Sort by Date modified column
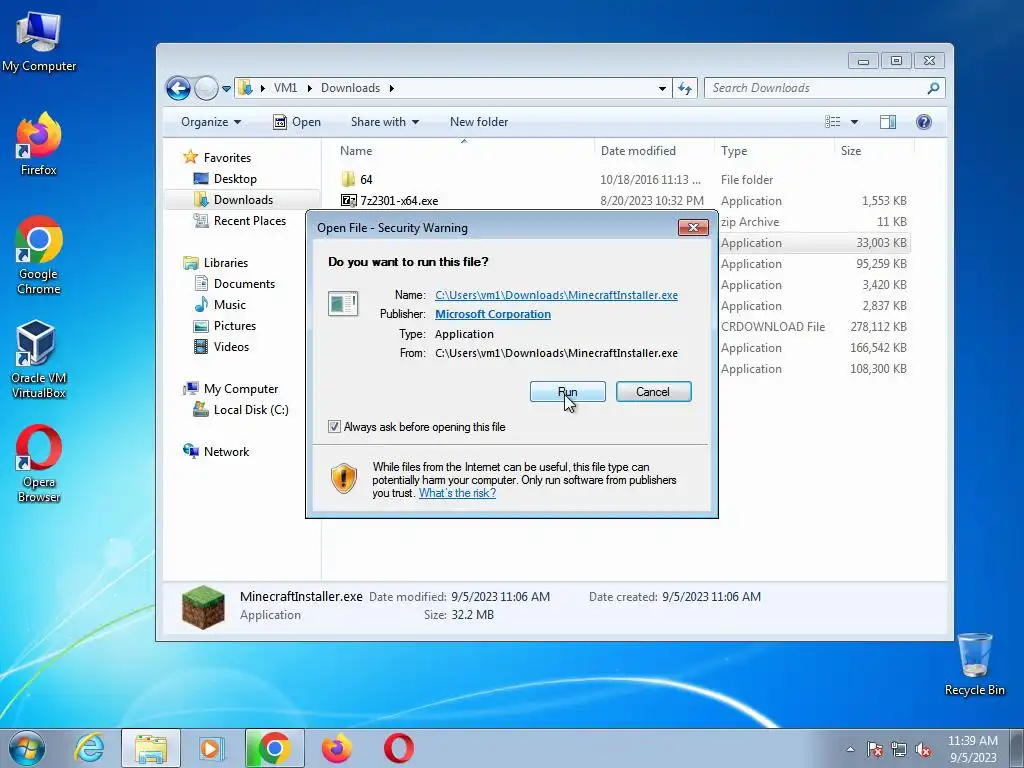This screenshot has height=768, width=1024. 654,151
